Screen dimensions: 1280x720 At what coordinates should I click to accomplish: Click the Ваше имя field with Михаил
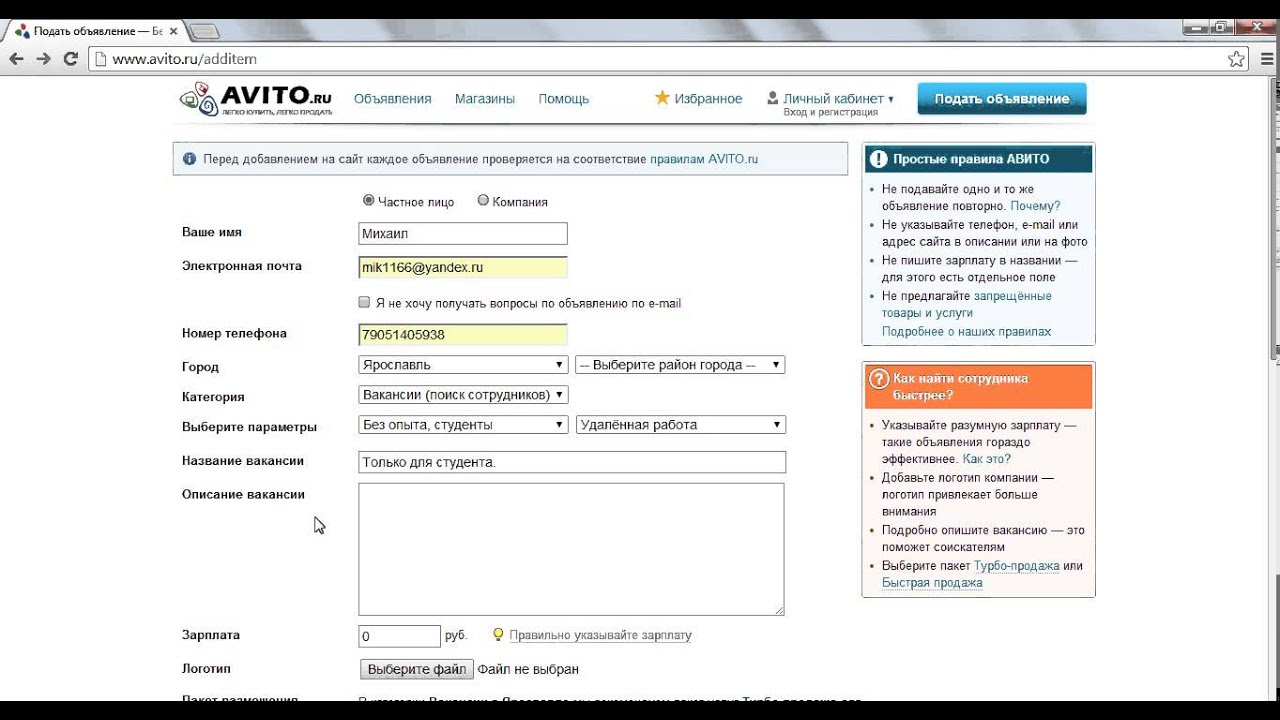(463, 234)
